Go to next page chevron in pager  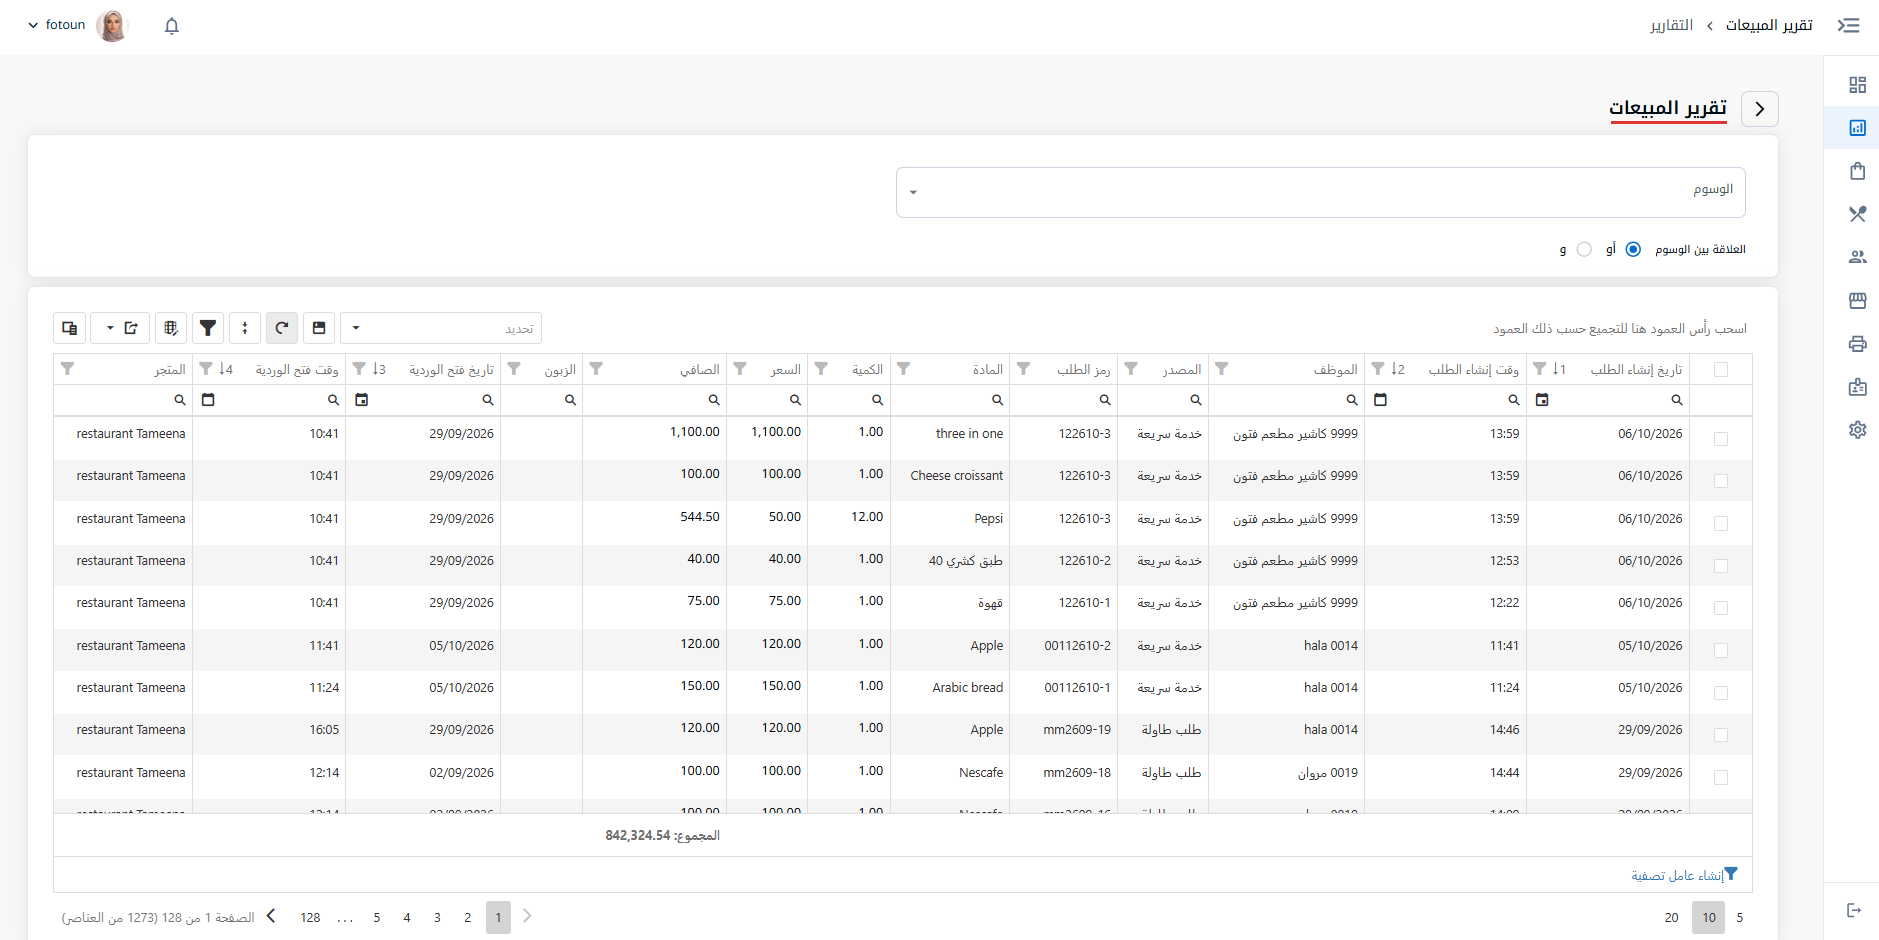[x=271, y=916]
